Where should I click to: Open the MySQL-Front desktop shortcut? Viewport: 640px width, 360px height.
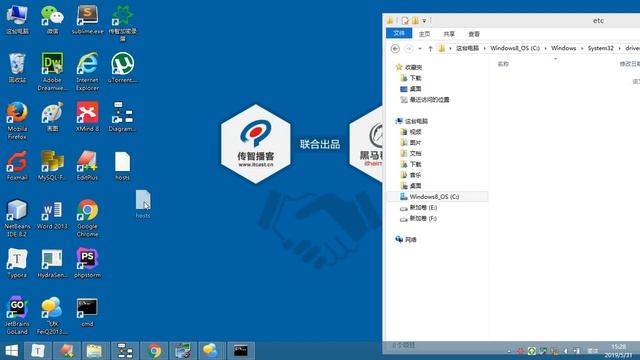click(x=52, y=166)
